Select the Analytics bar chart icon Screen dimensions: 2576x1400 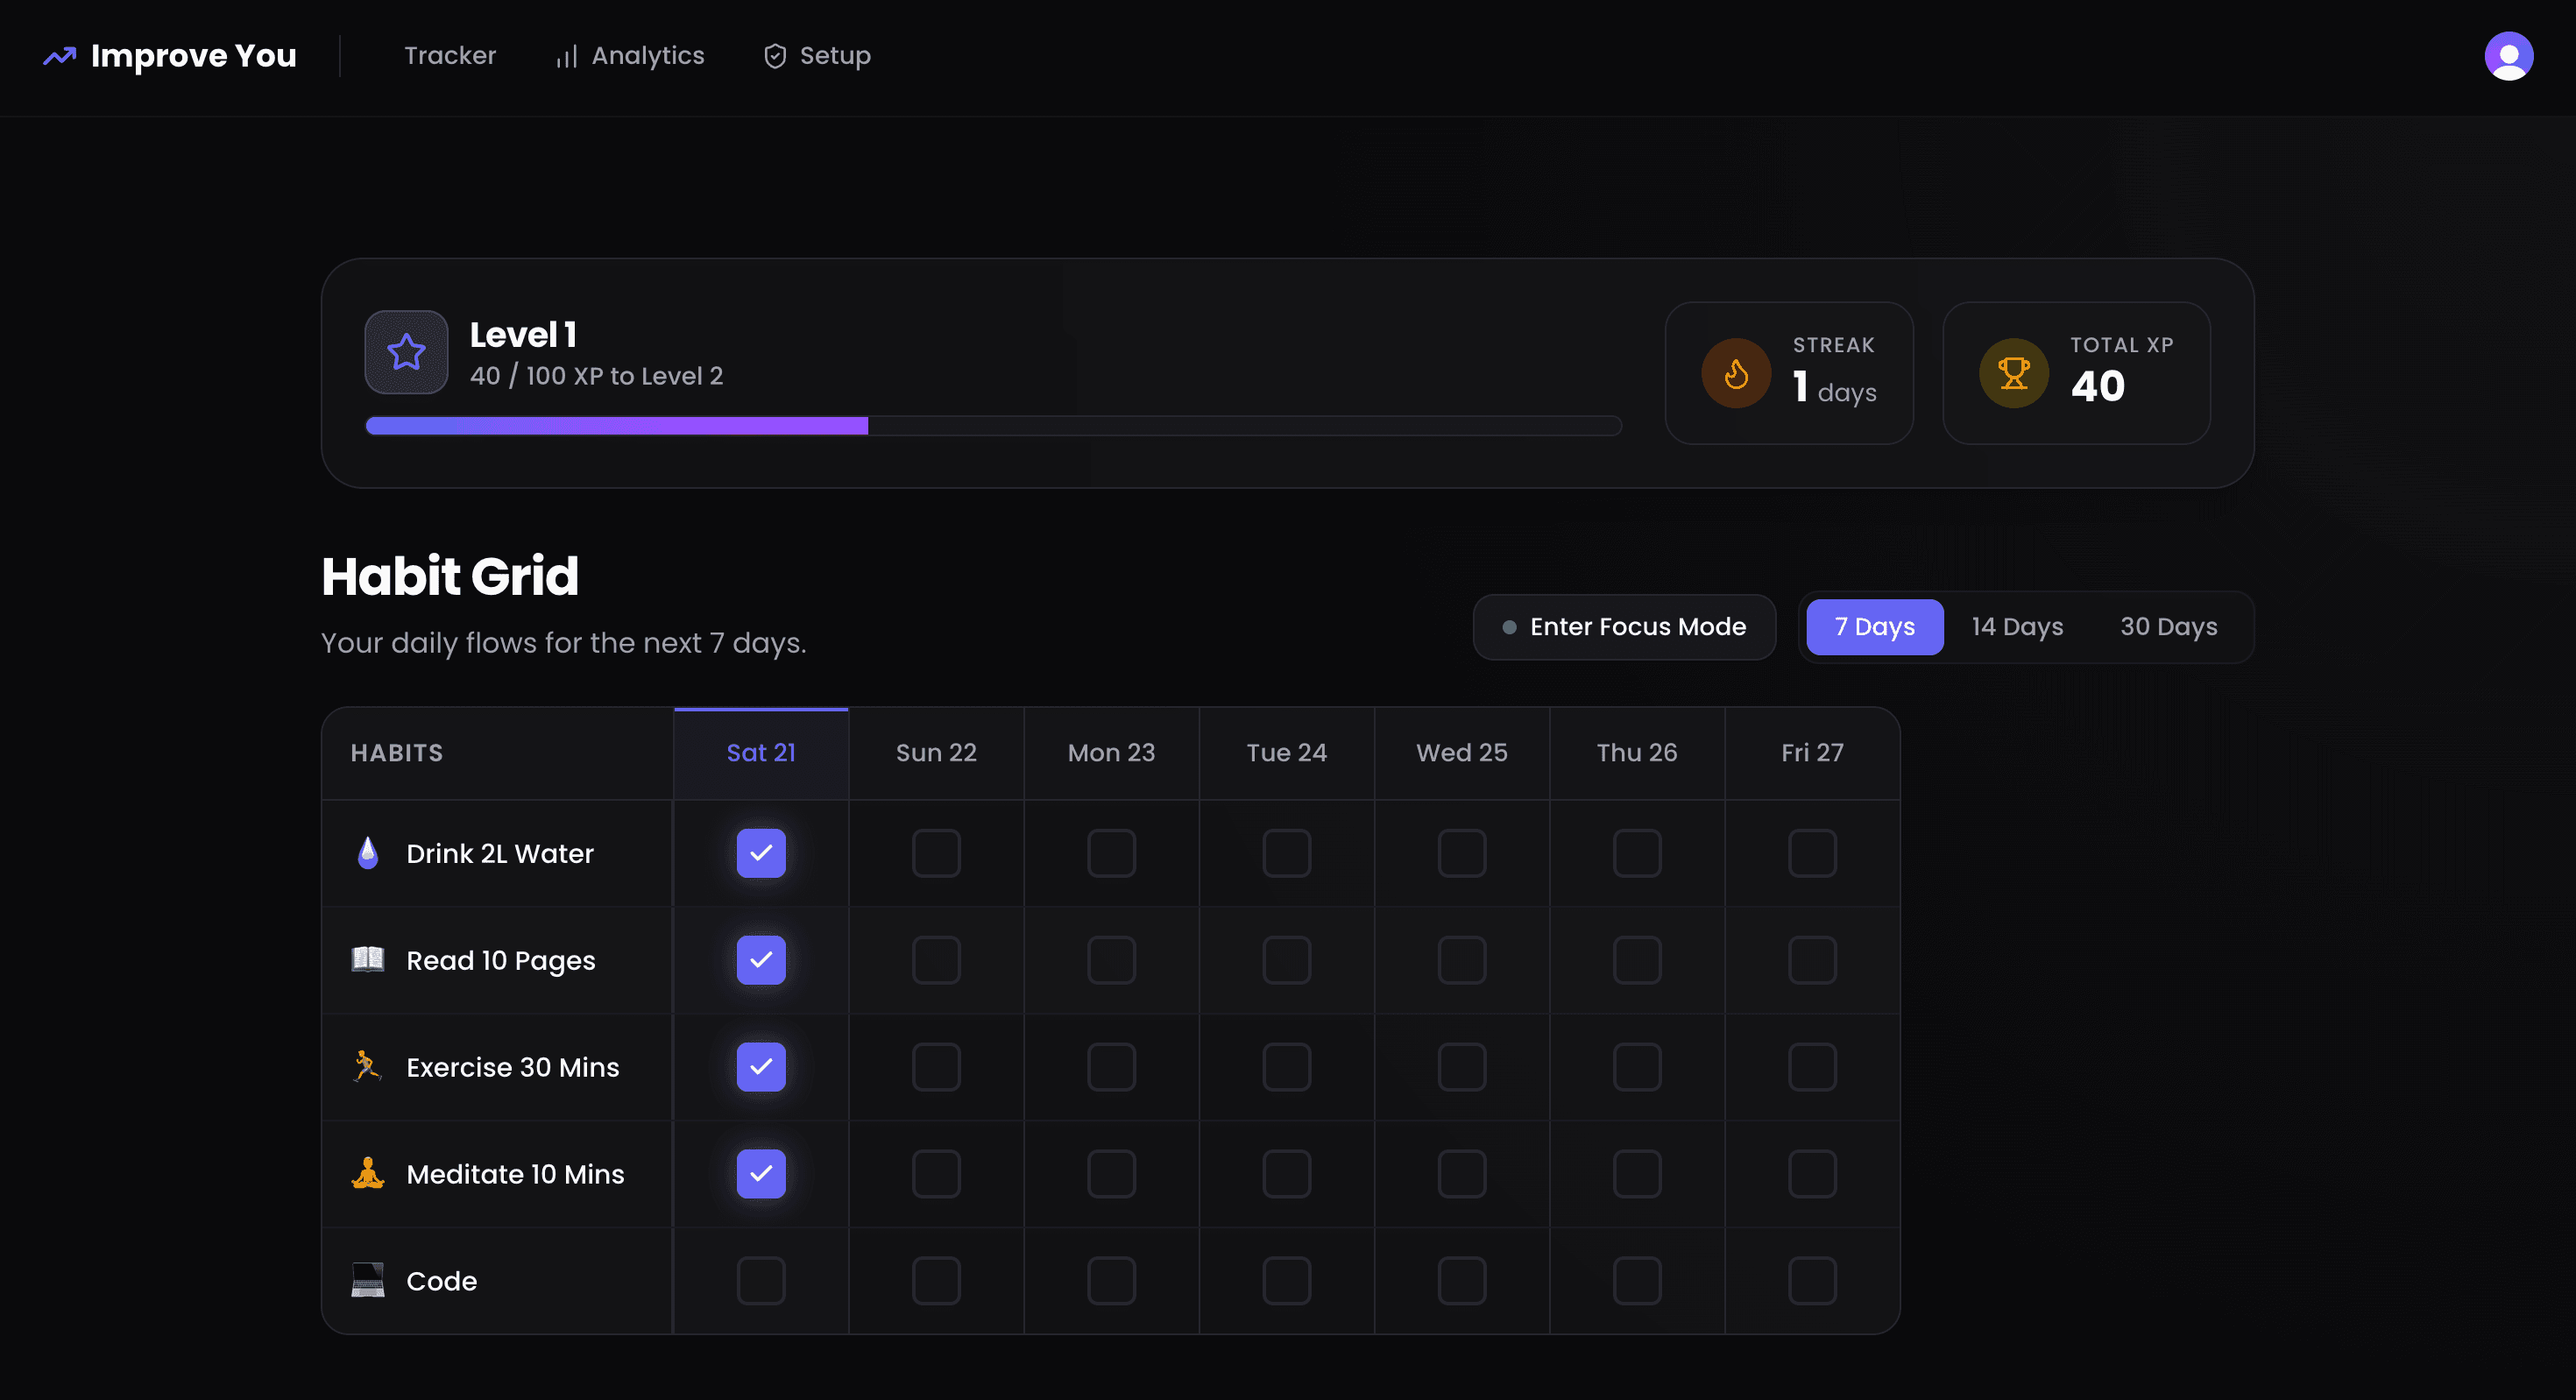click(565, 56)
